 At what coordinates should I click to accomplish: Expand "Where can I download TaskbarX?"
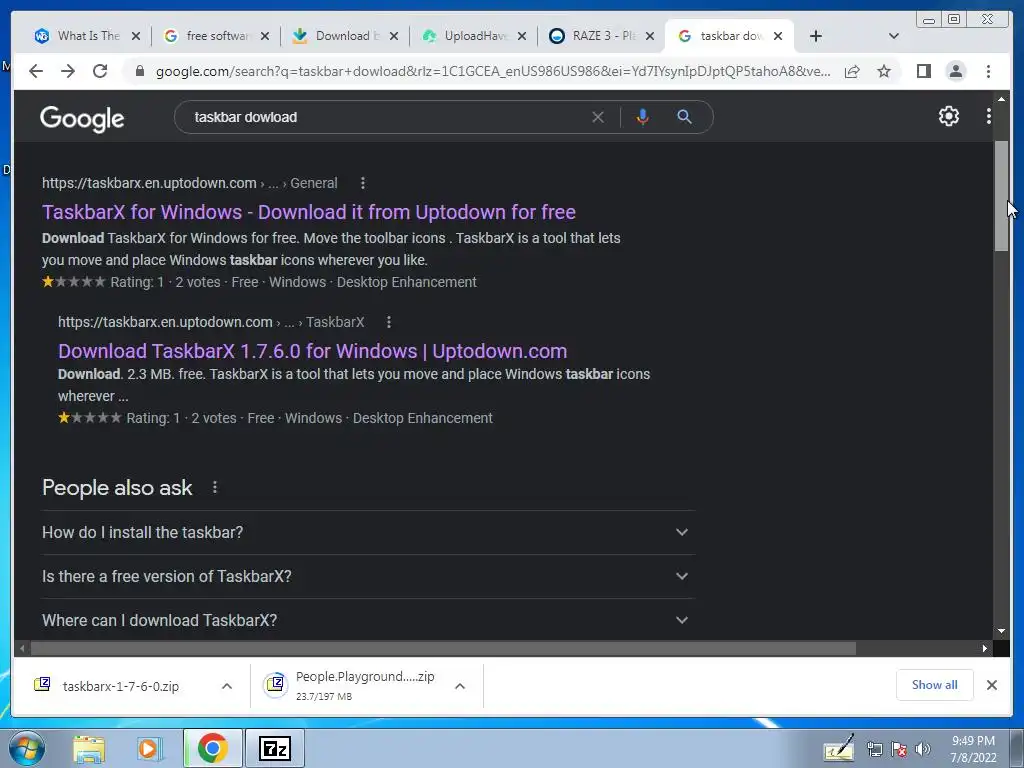tap(368, 620)
